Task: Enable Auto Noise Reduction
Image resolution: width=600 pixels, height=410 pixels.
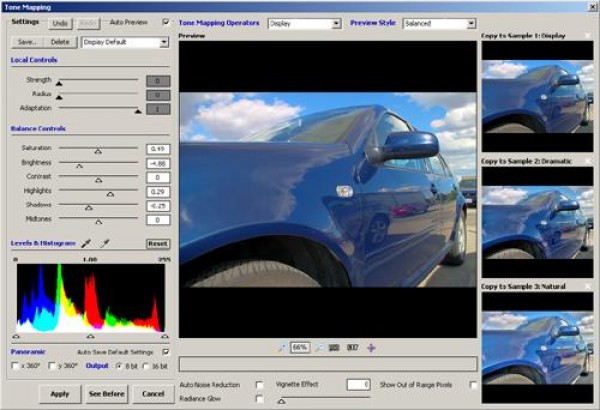Action: tap(260, 384)
